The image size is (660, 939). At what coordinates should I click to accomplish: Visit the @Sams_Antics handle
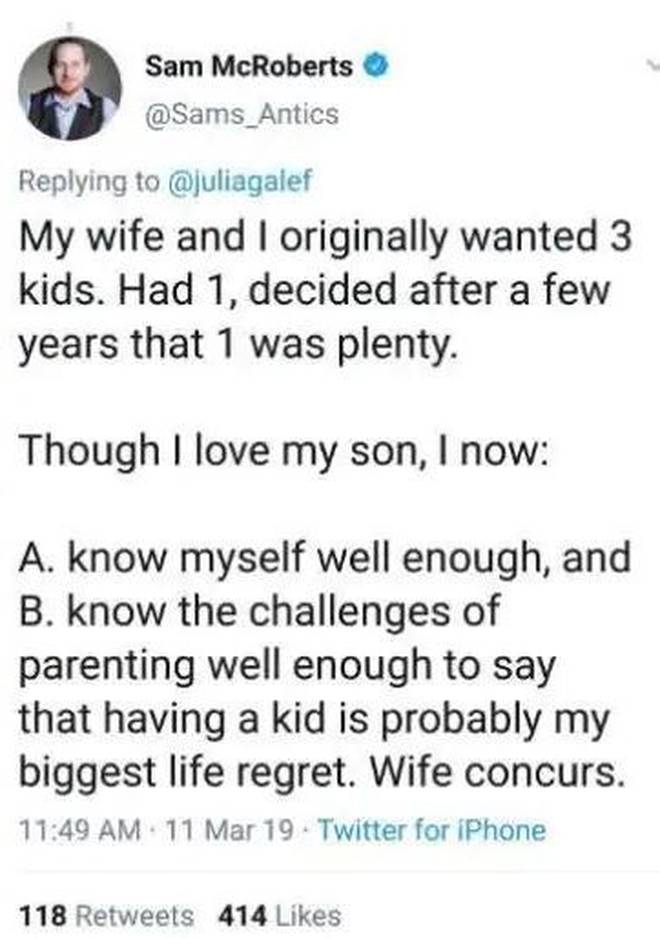pyautogui.click(x=242, y=113)
